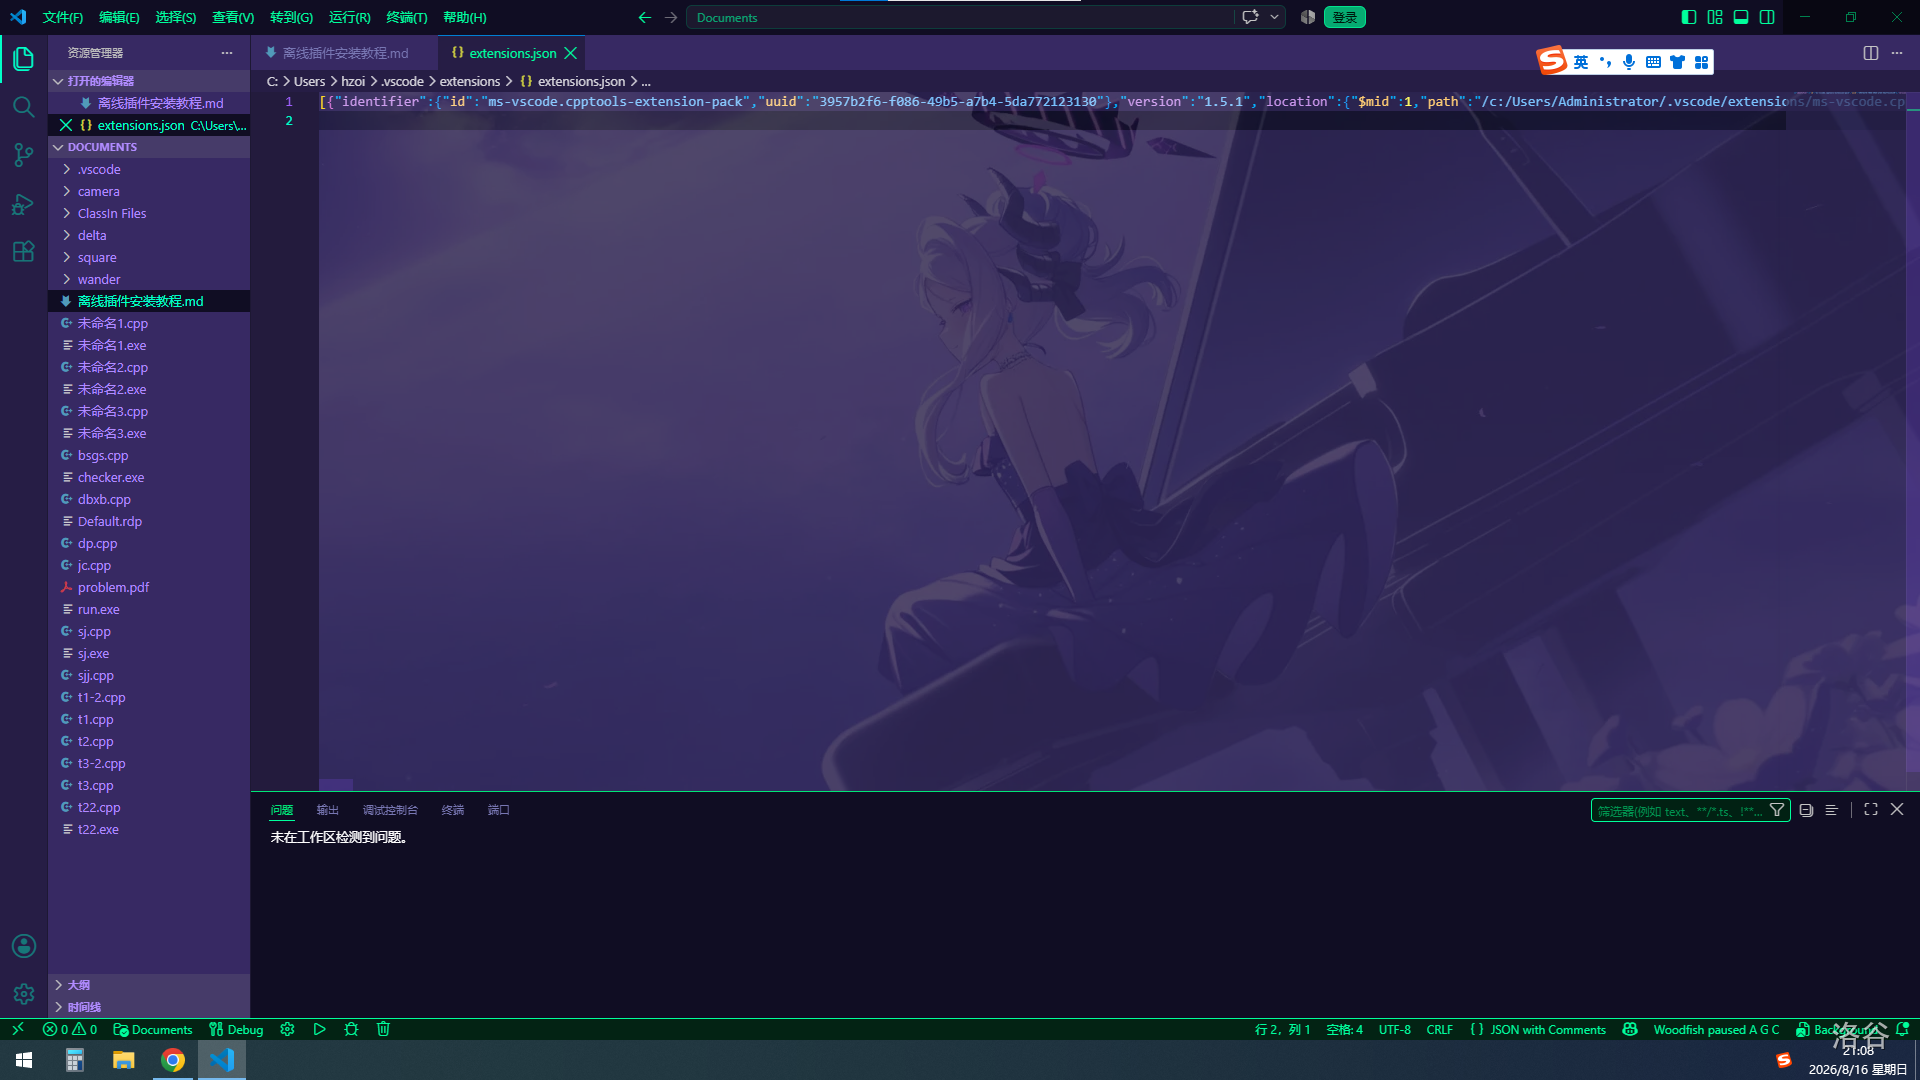Screen dimensions: 1920x1080
Task: Open the Explorer view in activity bar
Action: coord(24,59)
